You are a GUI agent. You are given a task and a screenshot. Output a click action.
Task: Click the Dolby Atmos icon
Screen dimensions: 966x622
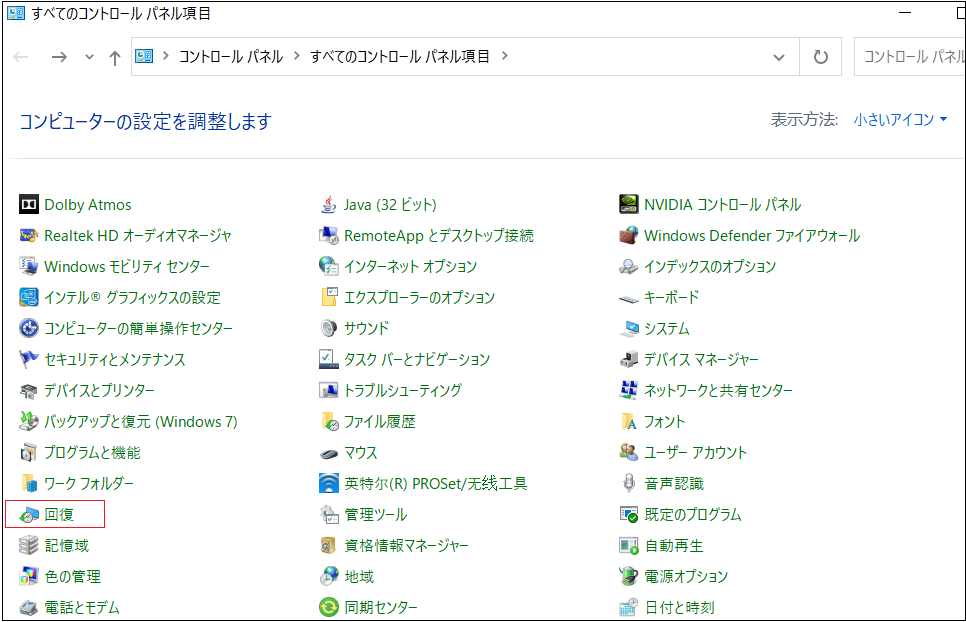pos(29,205)
